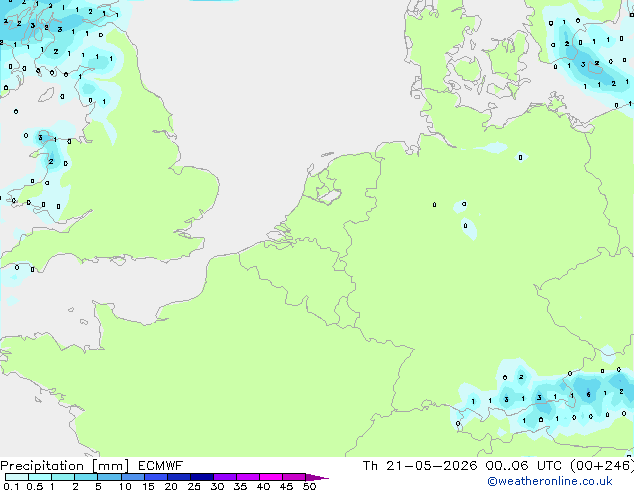
Task: Open the weatheronline.co.uk copyright link
Action: click(x=550, y=481)
